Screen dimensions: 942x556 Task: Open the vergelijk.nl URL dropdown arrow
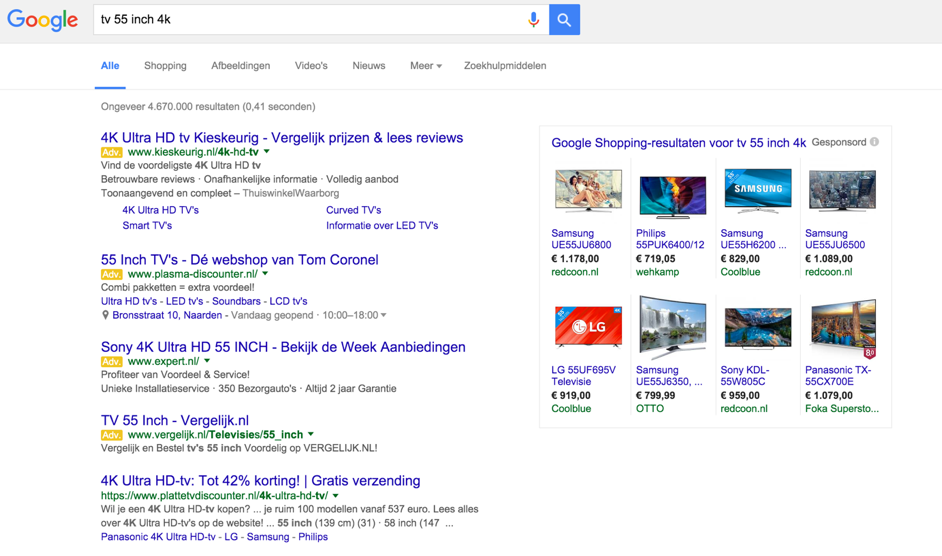point(311,434)
